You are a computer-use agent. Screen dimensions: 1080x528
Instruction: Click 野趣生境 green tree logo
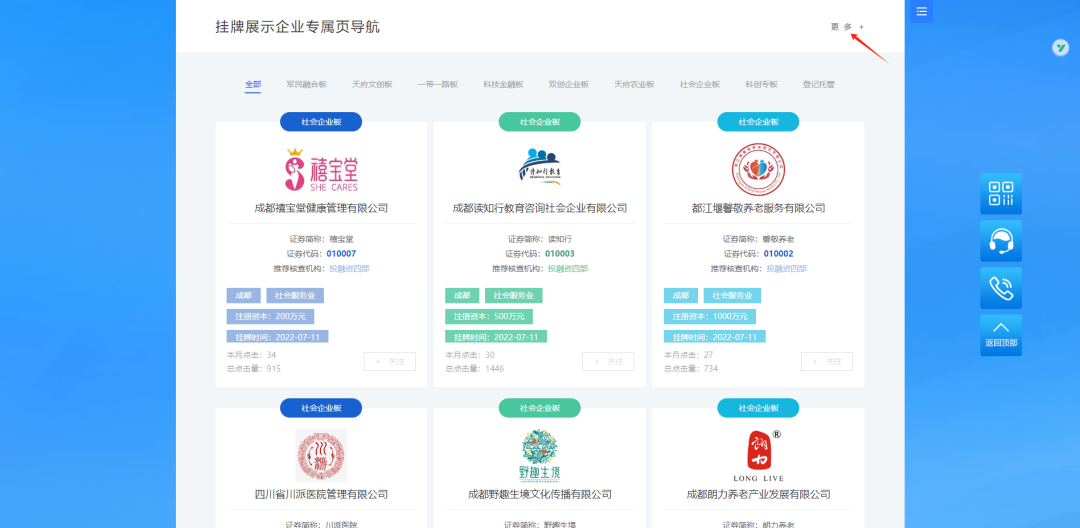pos(540,455)
